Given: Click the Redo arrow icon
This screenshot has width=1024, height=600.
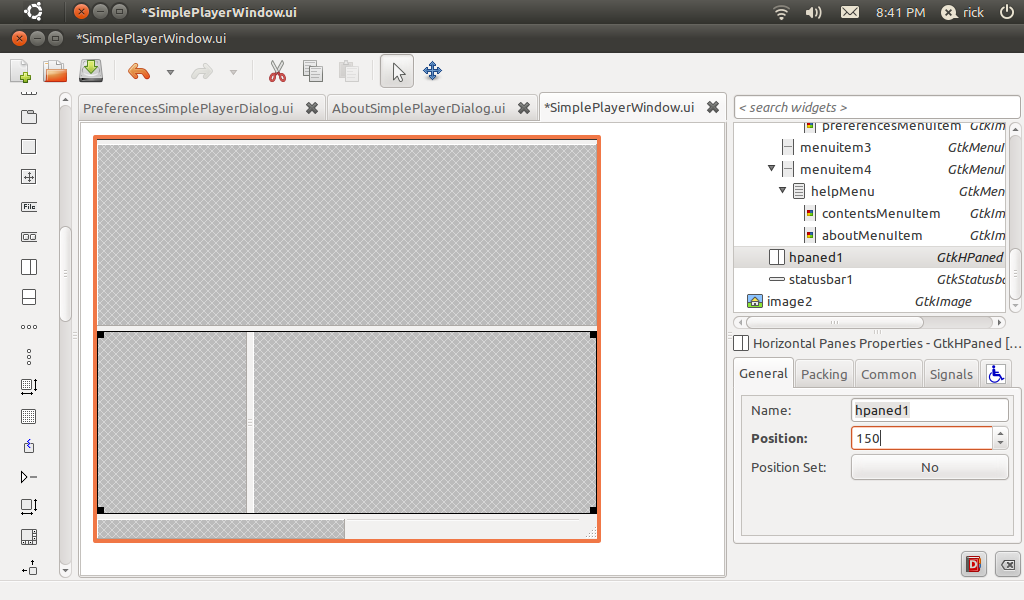Looking at the screenshot, I should click(x=202, y=71).
